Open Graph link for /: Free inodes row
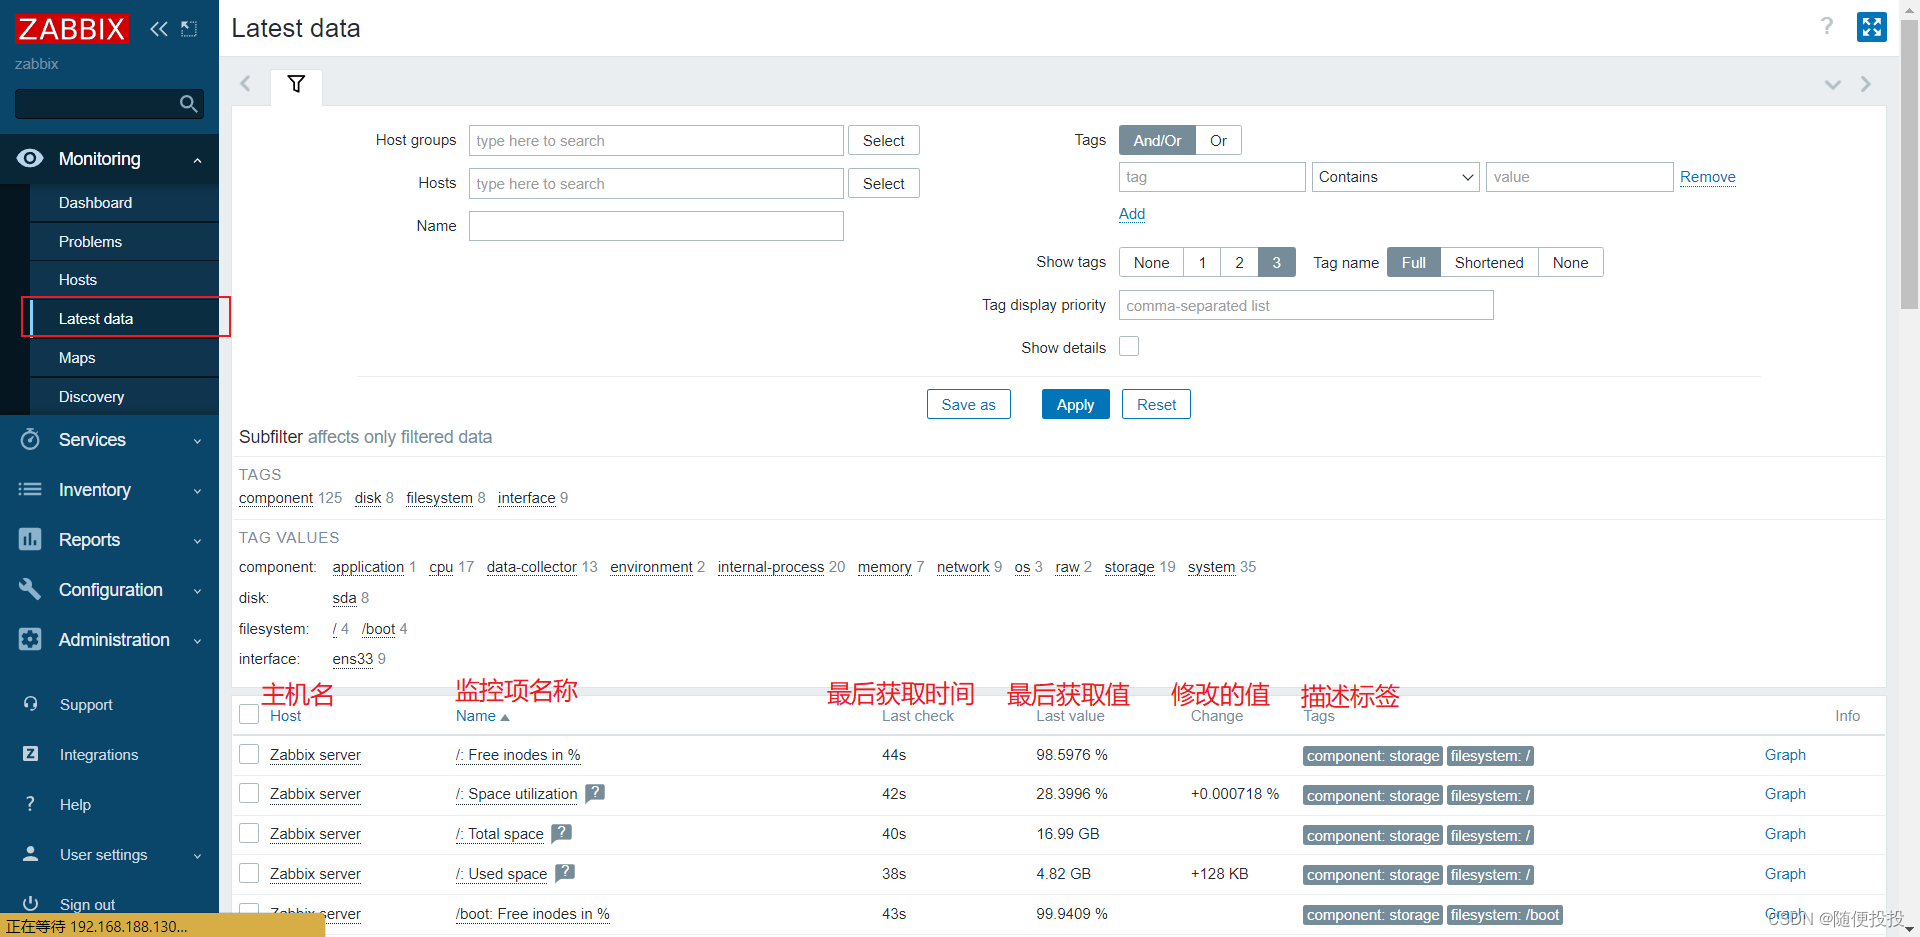This screenshot has width=1920, height=937. (x=1785, y=754)
